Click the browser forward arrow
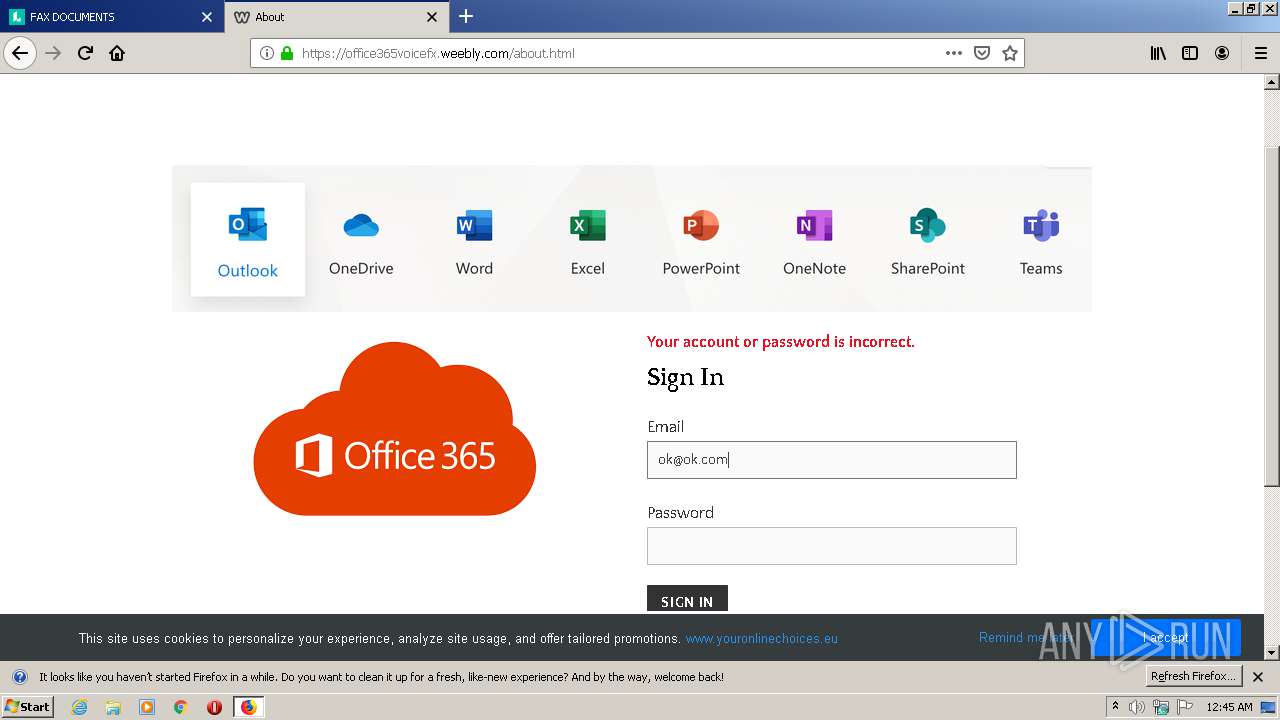The image size is (1280, 720). pos(54,53)
